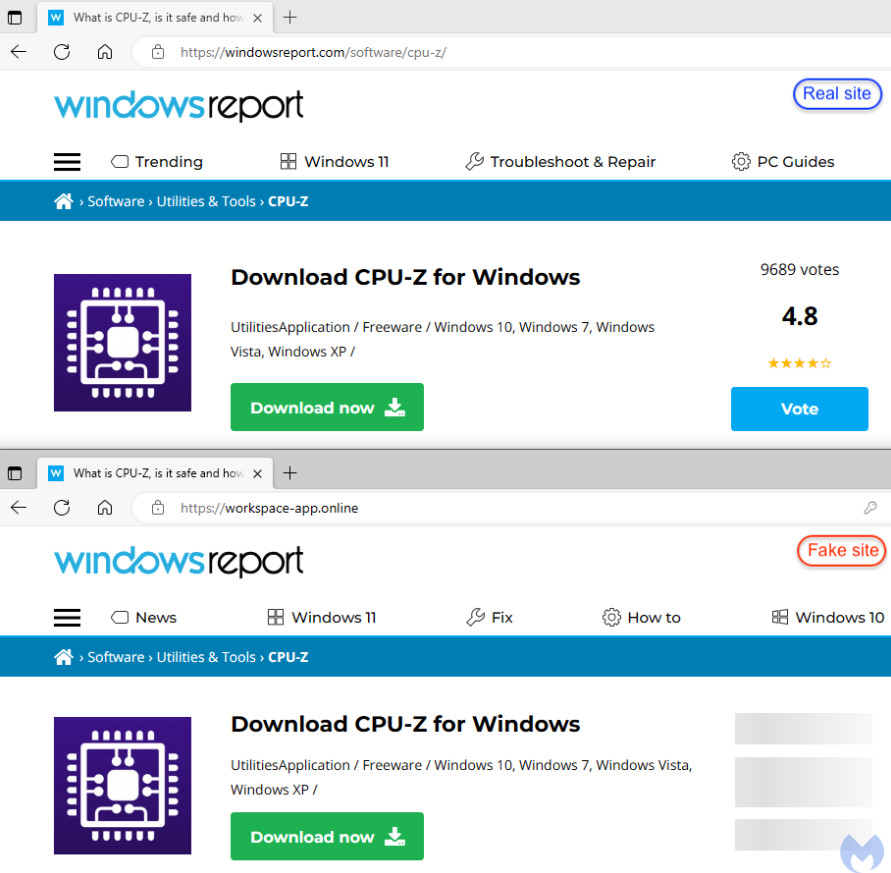Go back using the arrow in the workspace-app.online window
Screen dimensions: 891x873
[x=19, y=508]
